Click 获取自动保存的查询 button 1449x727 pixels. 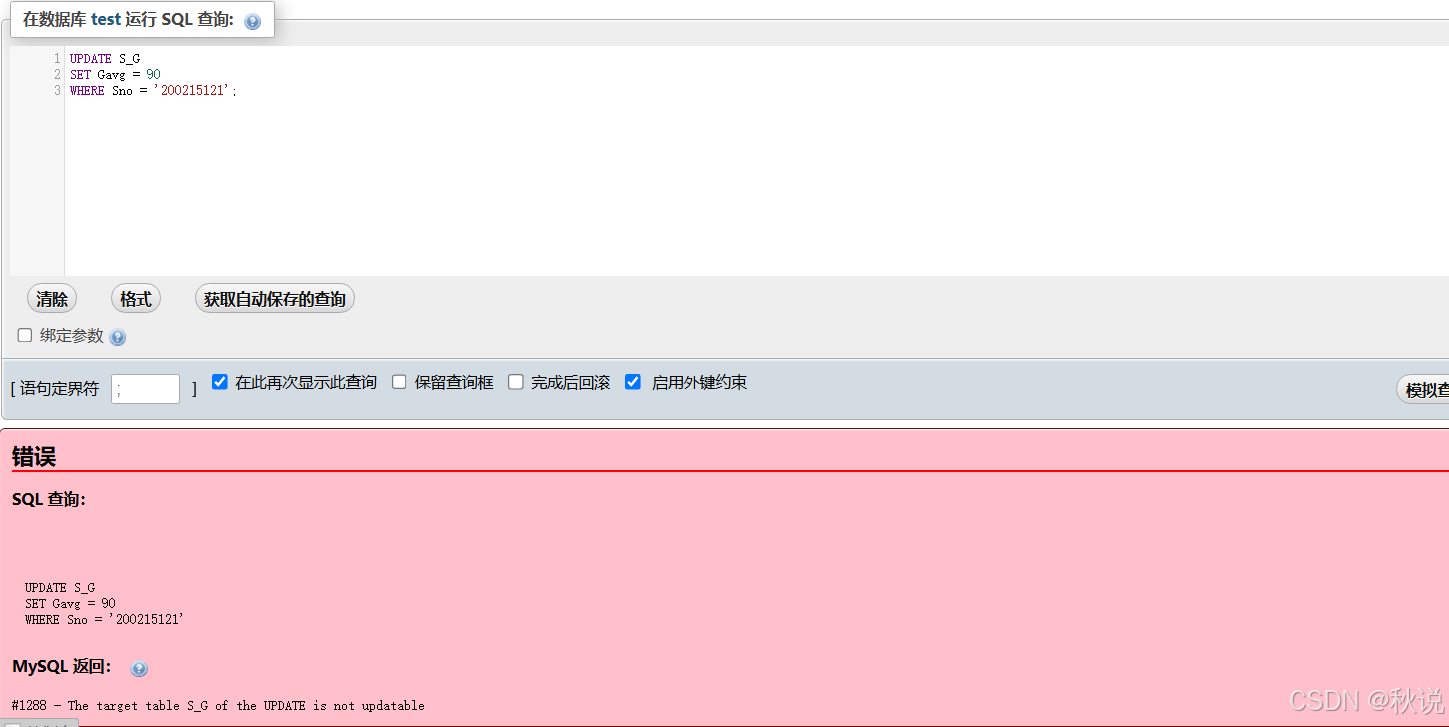[275, 298]
